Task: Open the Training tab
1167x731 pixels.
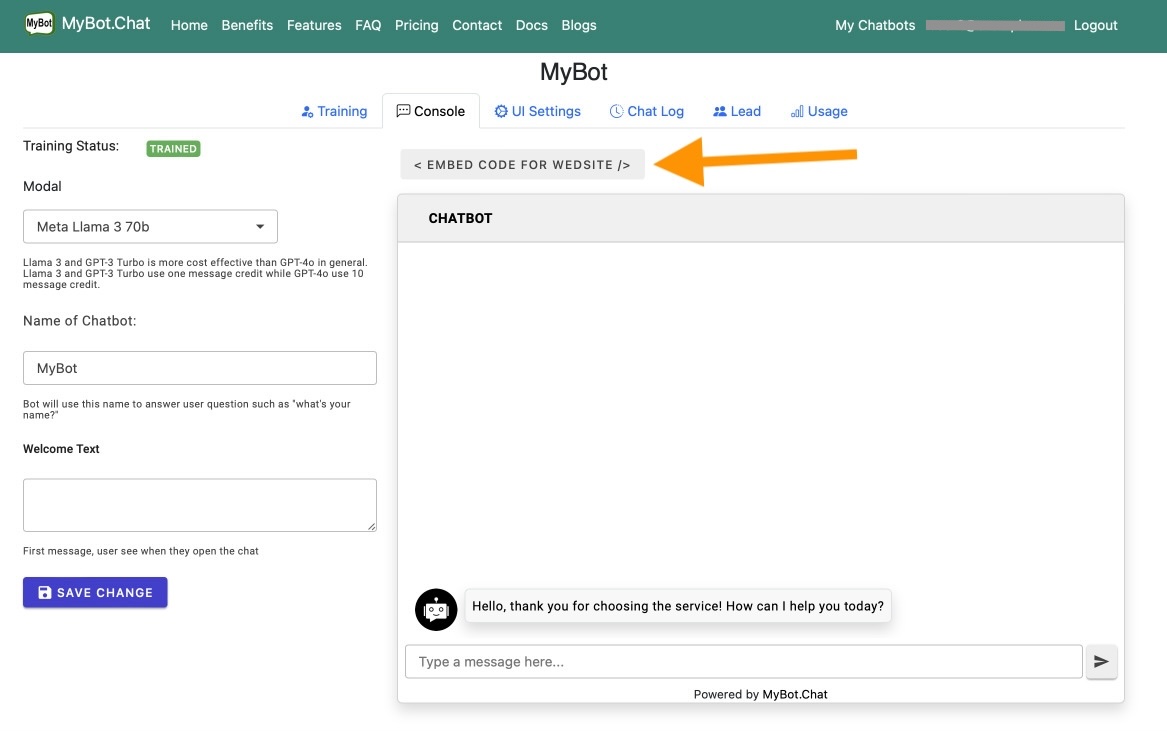Action: tap(334, 111)
